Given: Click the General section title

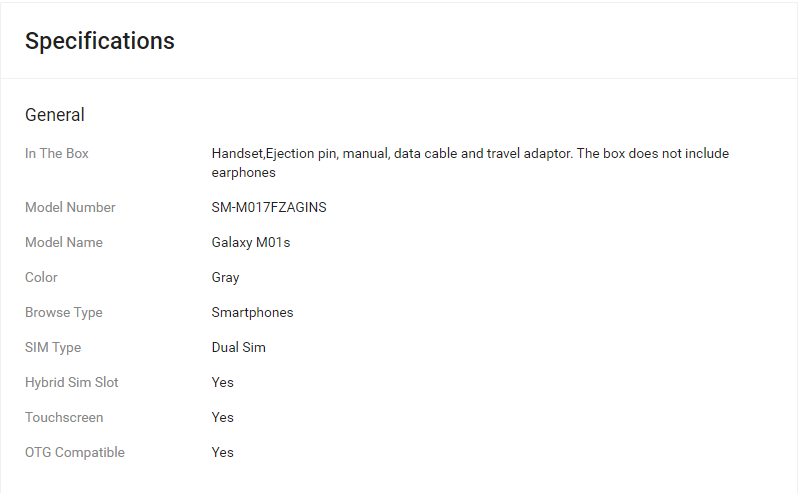Looking at the screenshot, I should (x=55, y=115).
